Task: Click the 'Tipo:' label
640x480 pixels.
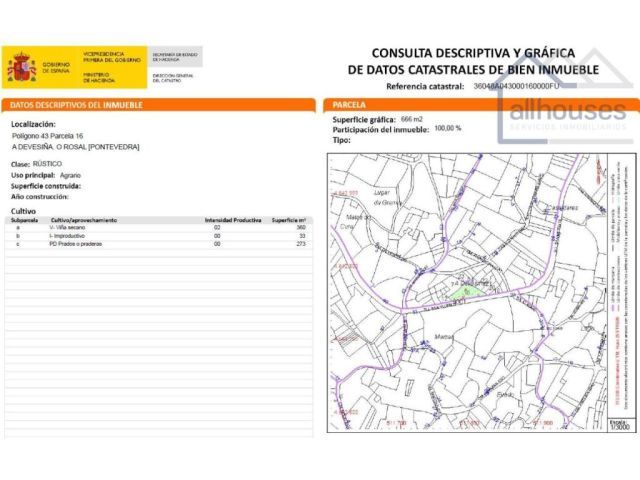Action: click(342, 140)
